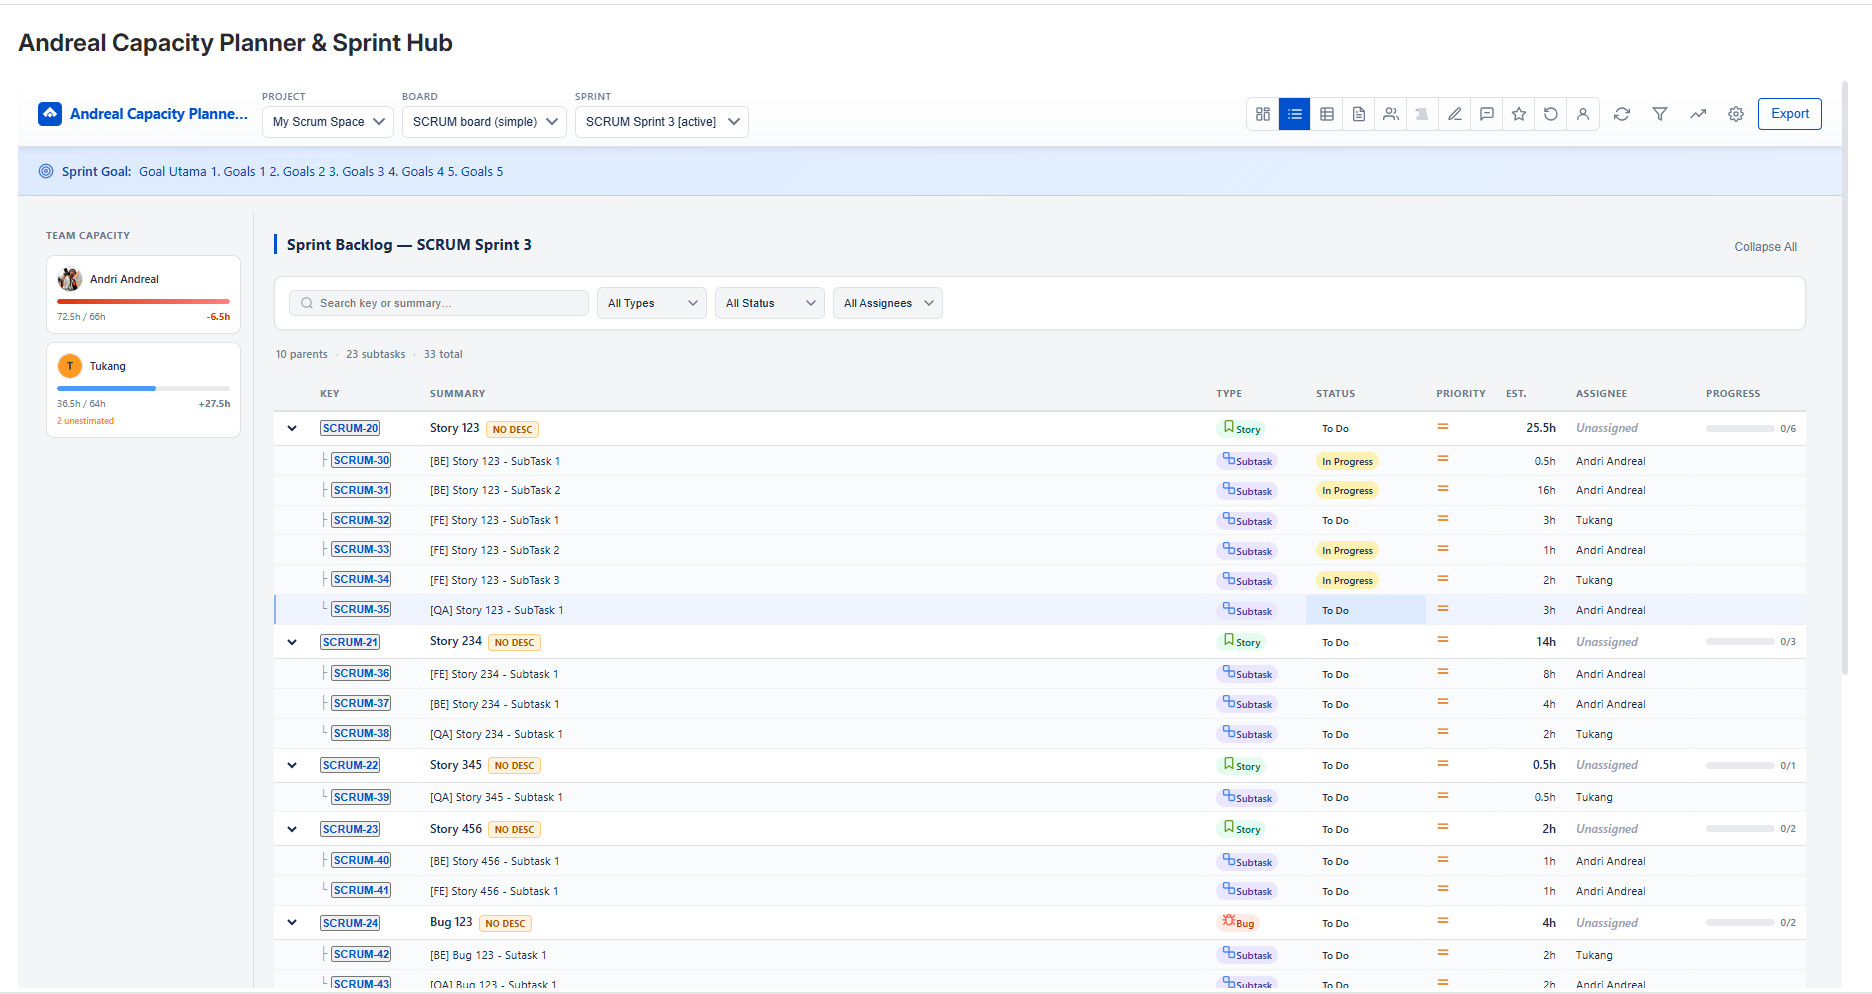1872x994 pixels.
Task: Select the team members view icon
Action: click(x=1390, y=113)
